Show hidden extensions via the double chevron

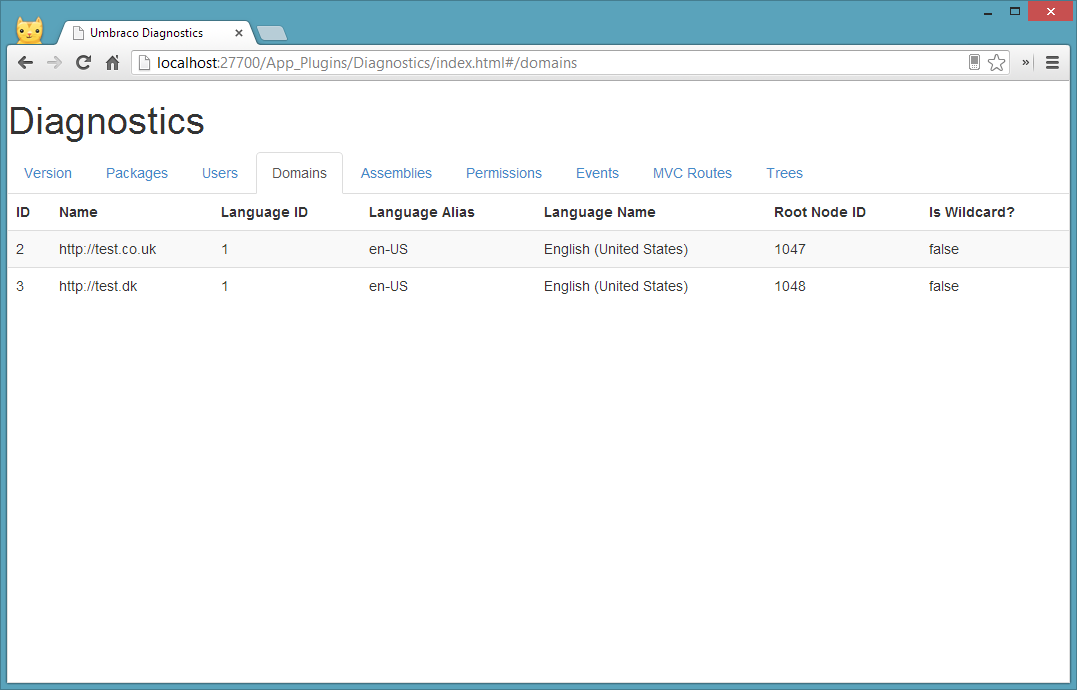tap(1025, 62)
